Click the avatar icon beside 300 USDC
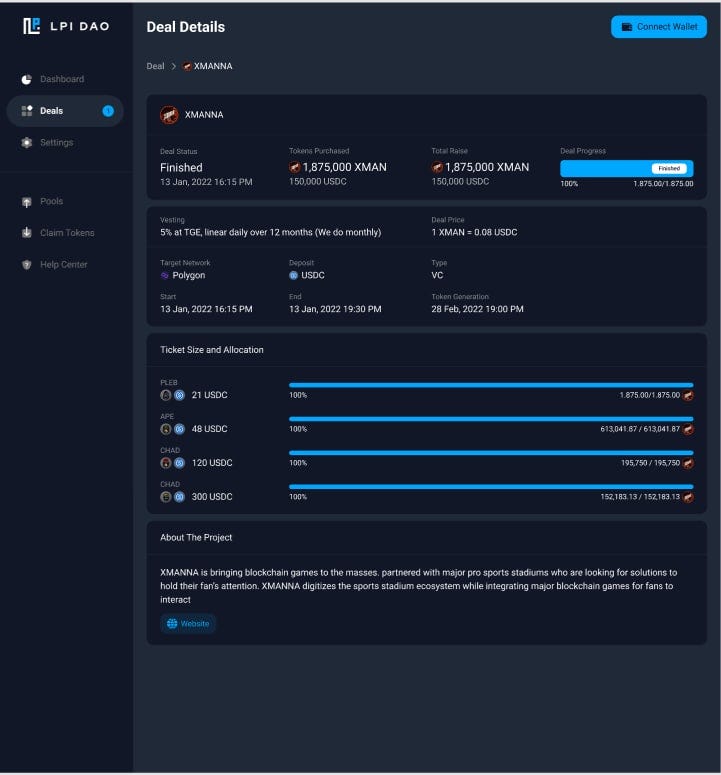The height and width of the screenshot is (775, 721). pyautogui.click(x=166, y=497)
